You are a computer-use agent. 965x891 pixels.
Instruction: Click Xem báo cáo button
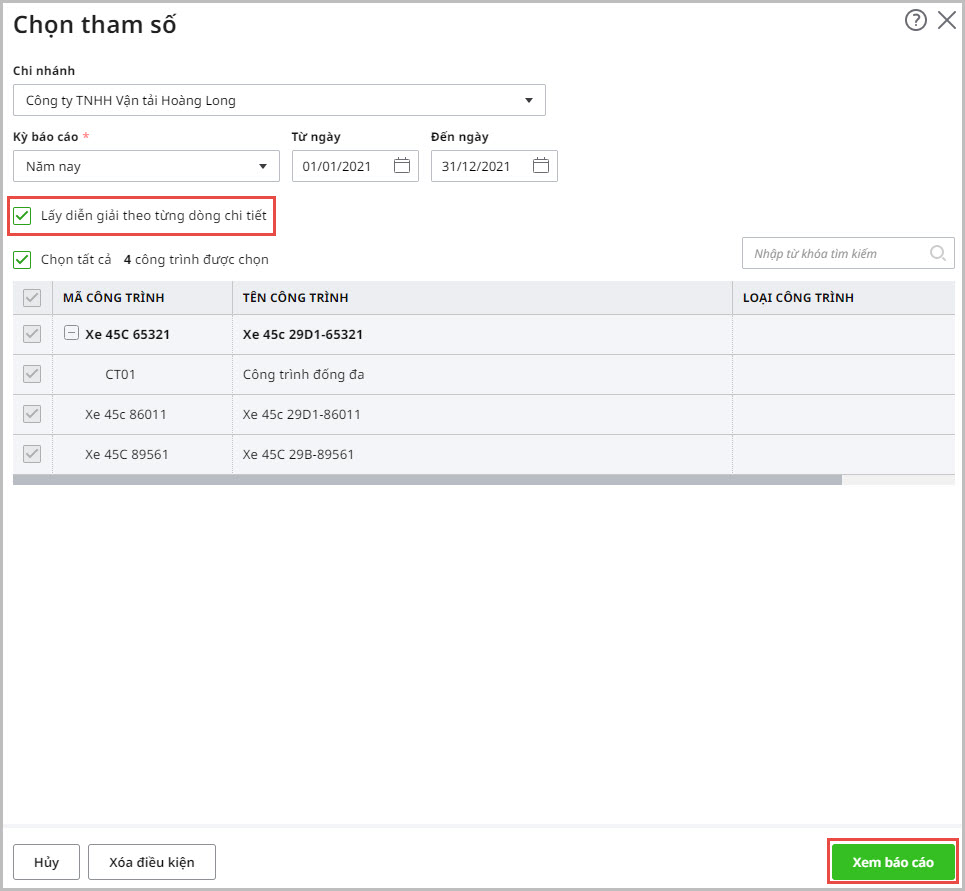tap(892, 862)
